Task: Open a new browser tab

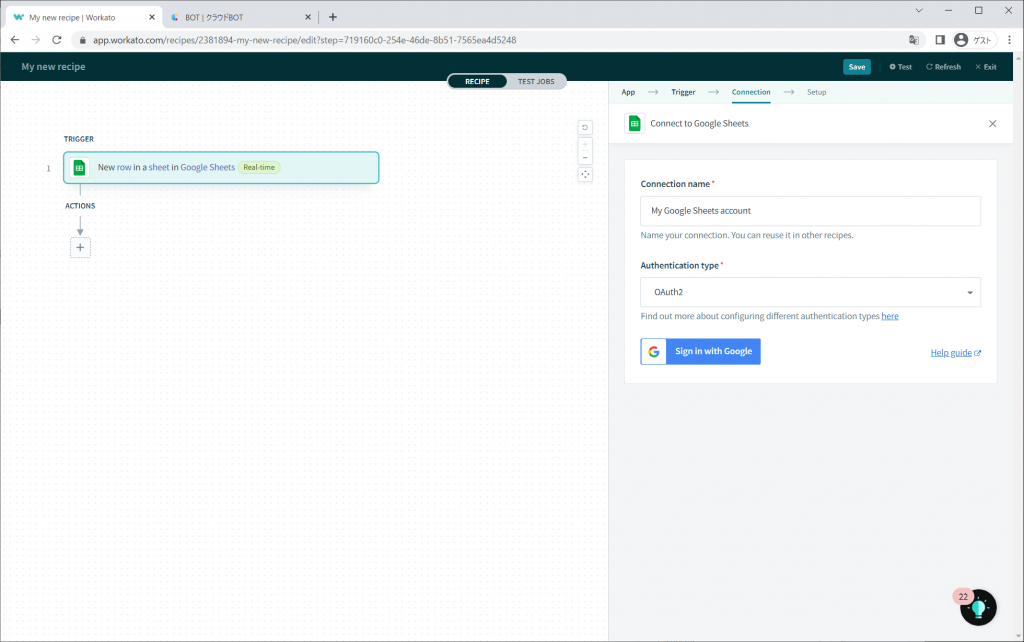Action: [x=332, y=17]
